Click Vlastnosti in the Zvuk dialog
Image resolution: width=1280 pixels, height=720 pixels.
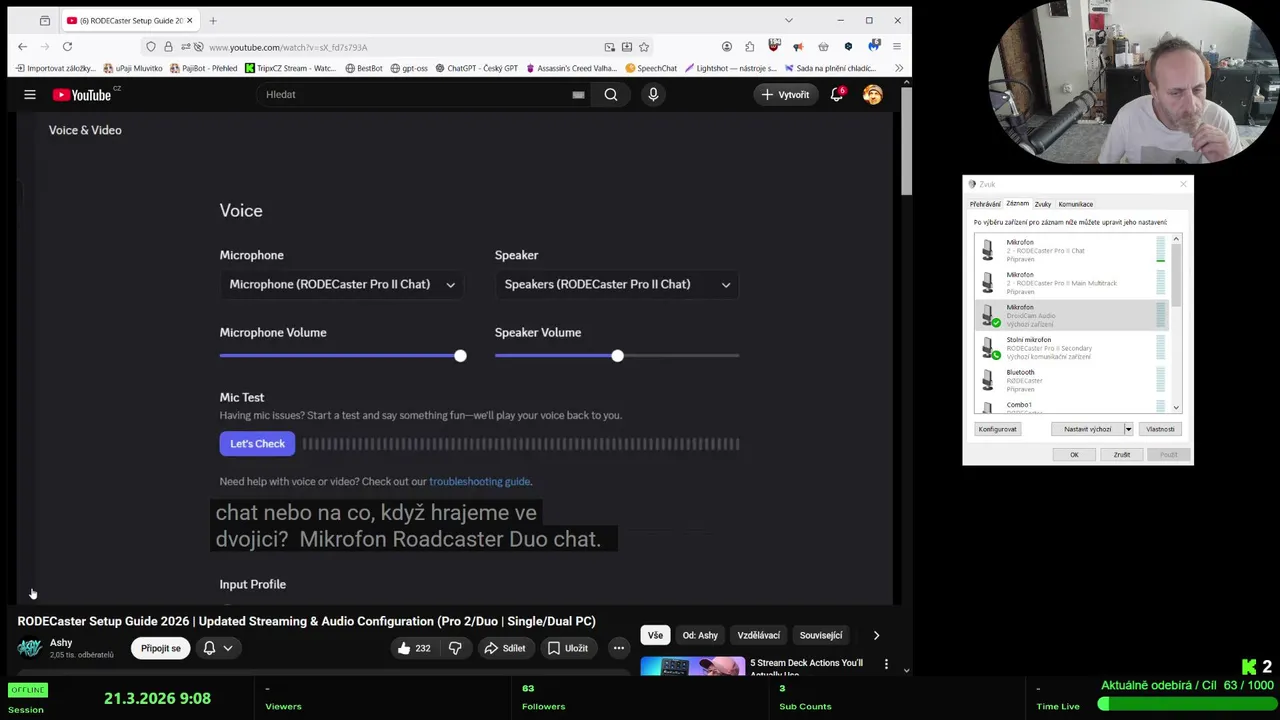[x=1160, y=429]
